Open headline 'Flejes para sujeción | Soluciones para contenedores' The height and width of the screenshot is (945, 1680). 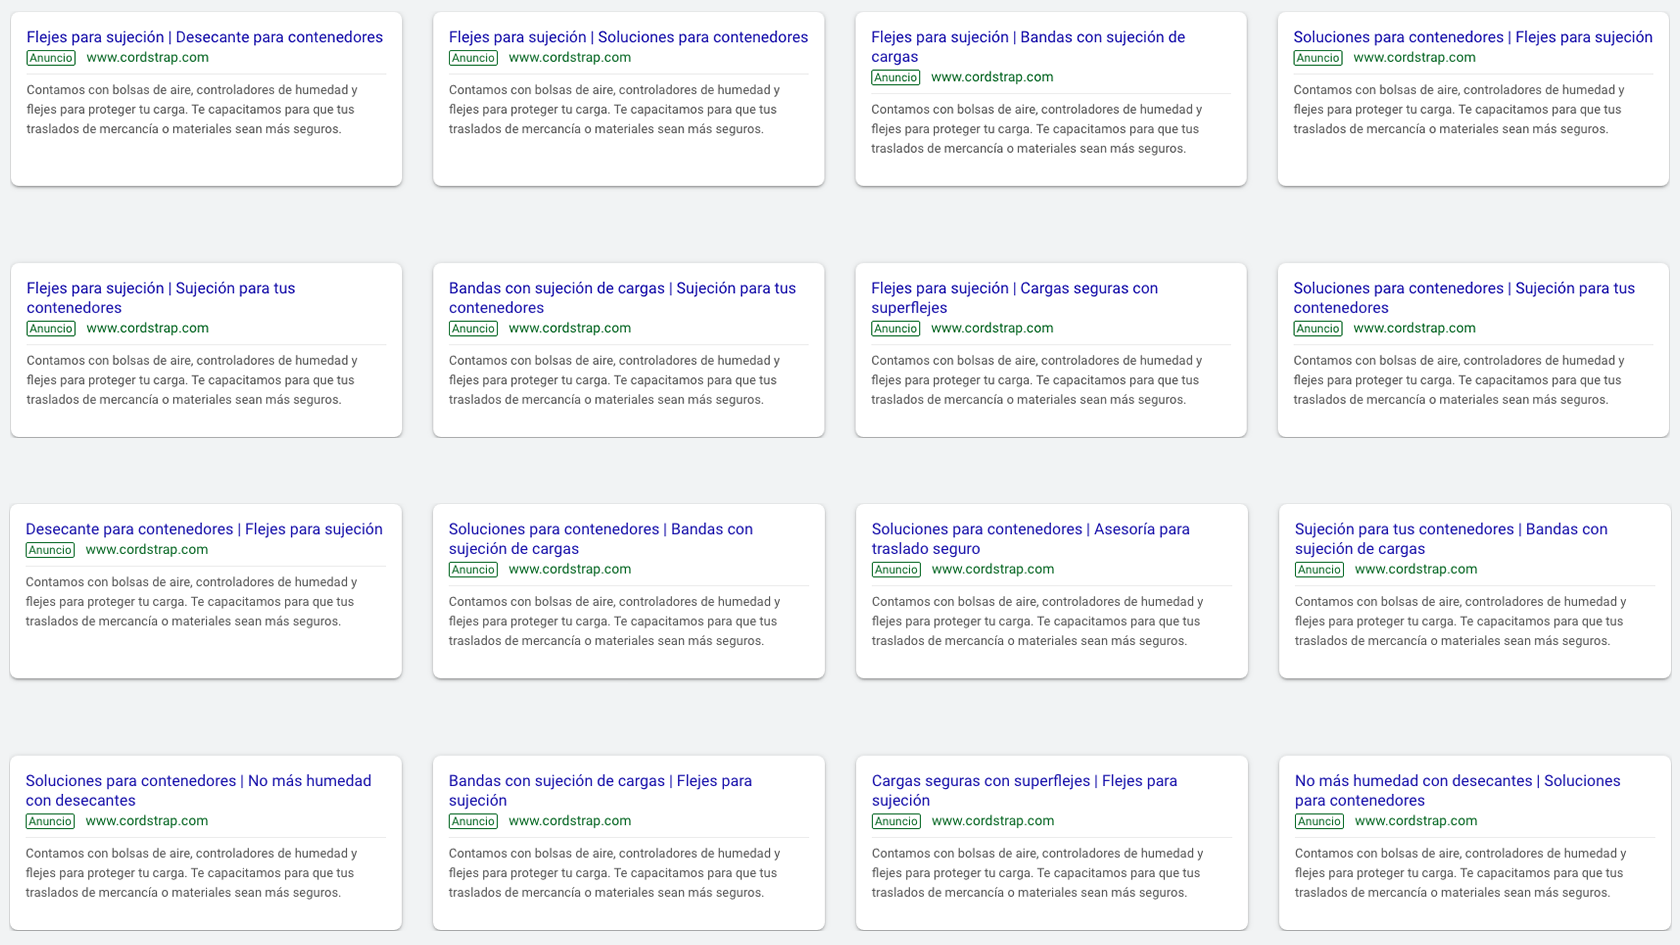pos(628,37)
